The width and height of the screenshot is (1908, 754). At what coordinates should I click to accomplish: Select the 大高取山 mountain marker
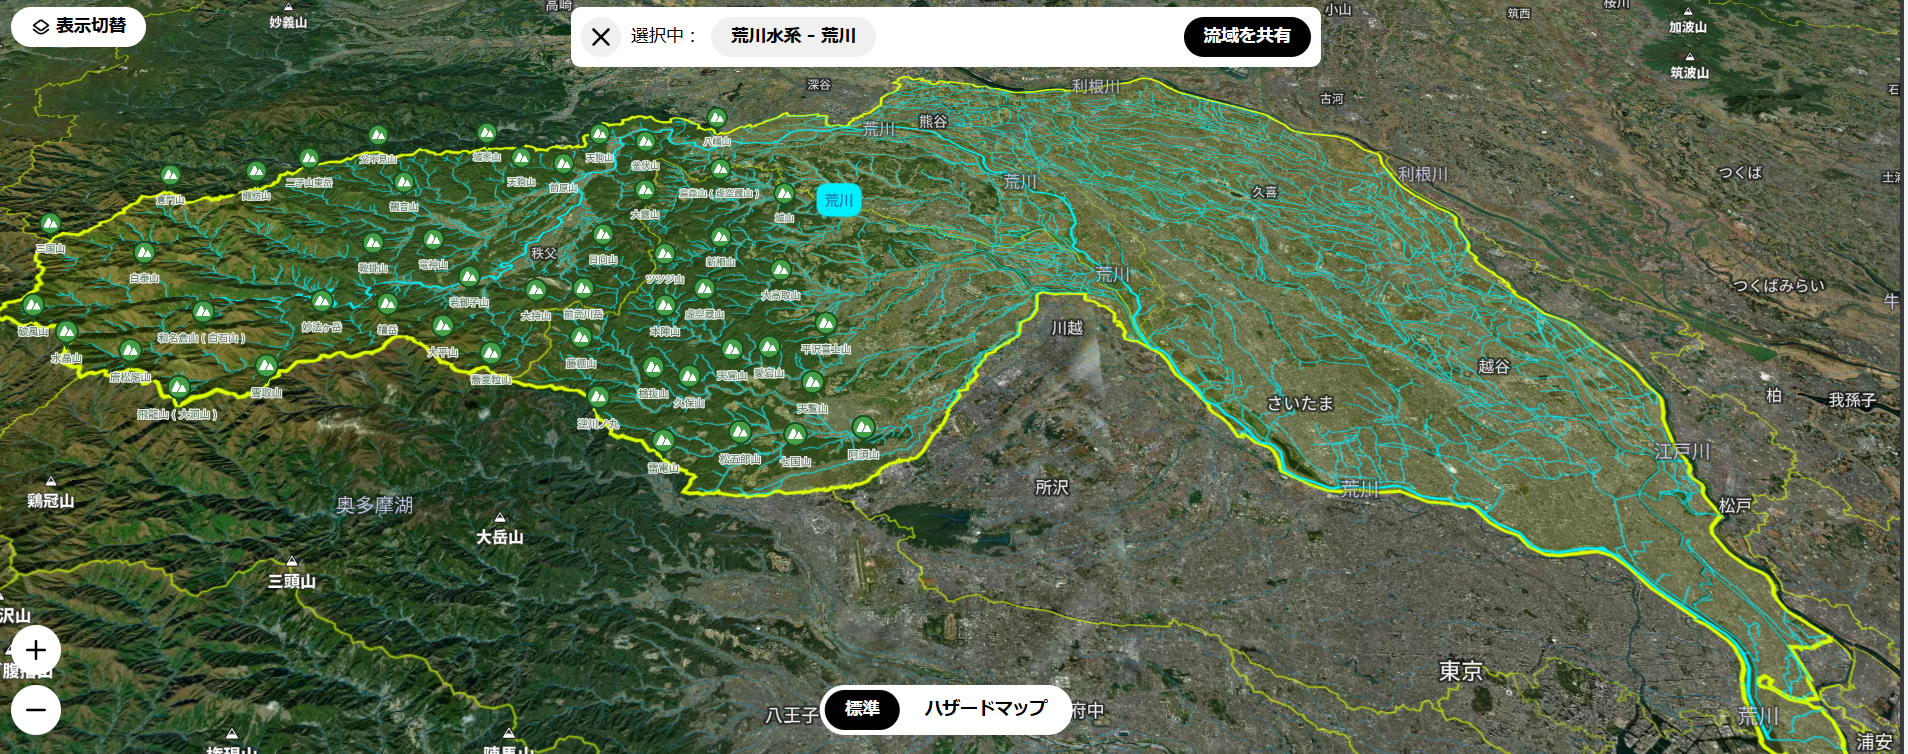point(781,270)
